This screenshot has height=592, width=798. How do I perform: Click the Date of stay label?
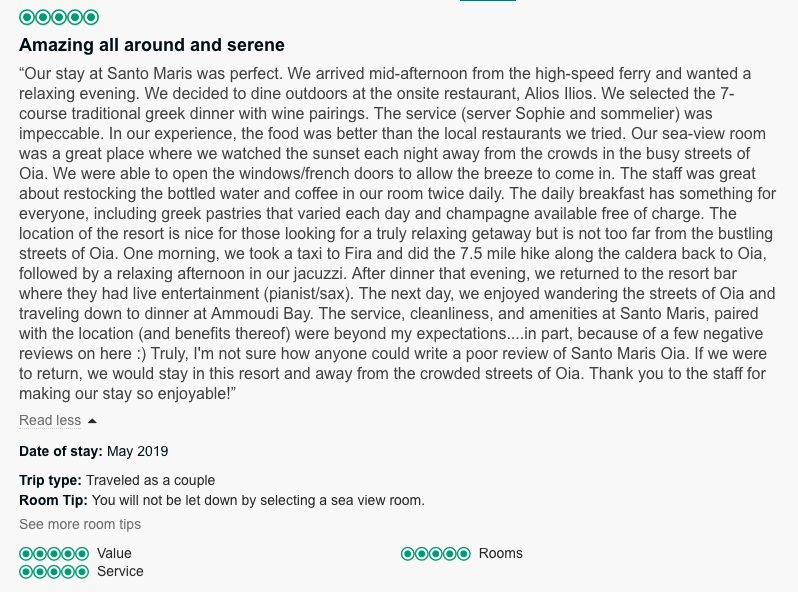[61, 452]
